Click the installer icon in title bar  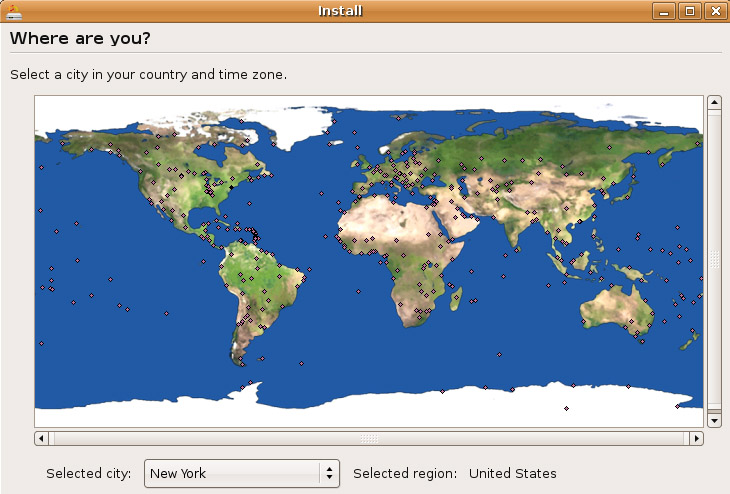(14, 12)
